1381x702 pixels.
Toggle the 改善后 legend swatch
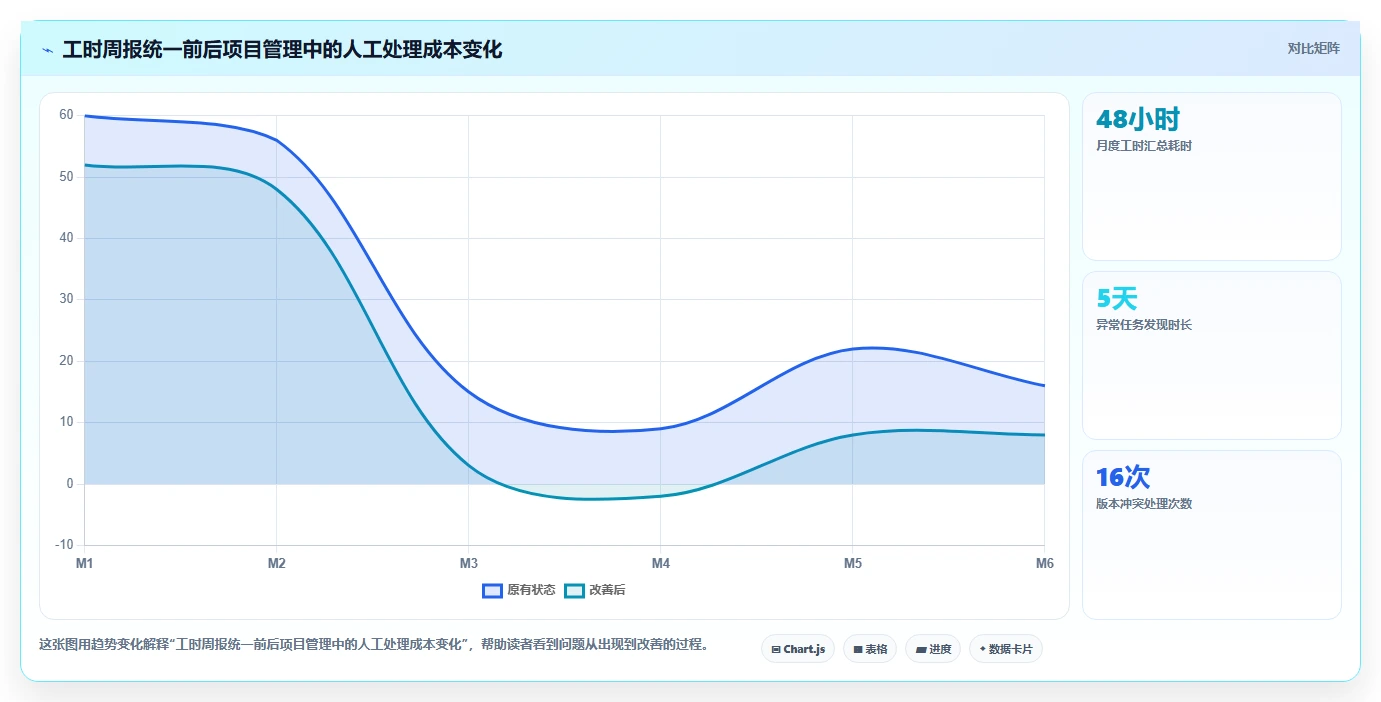[574, 590]
